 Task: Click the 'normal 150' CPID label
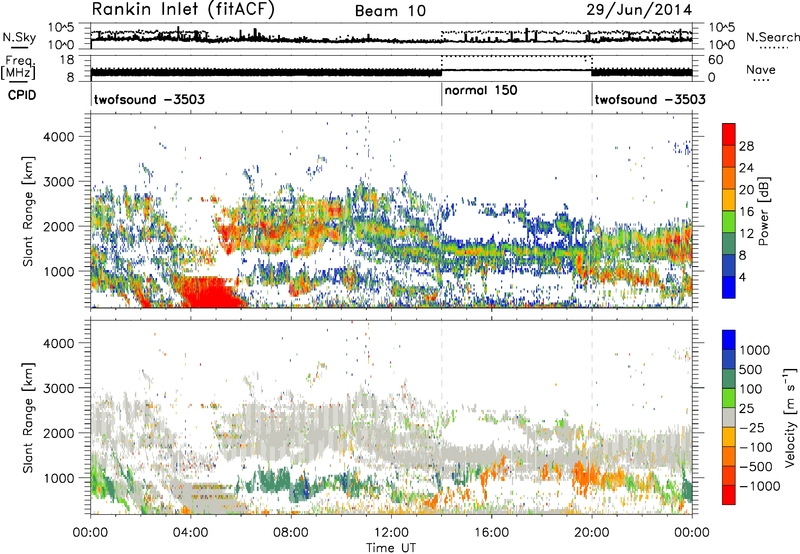pos(481,90)
